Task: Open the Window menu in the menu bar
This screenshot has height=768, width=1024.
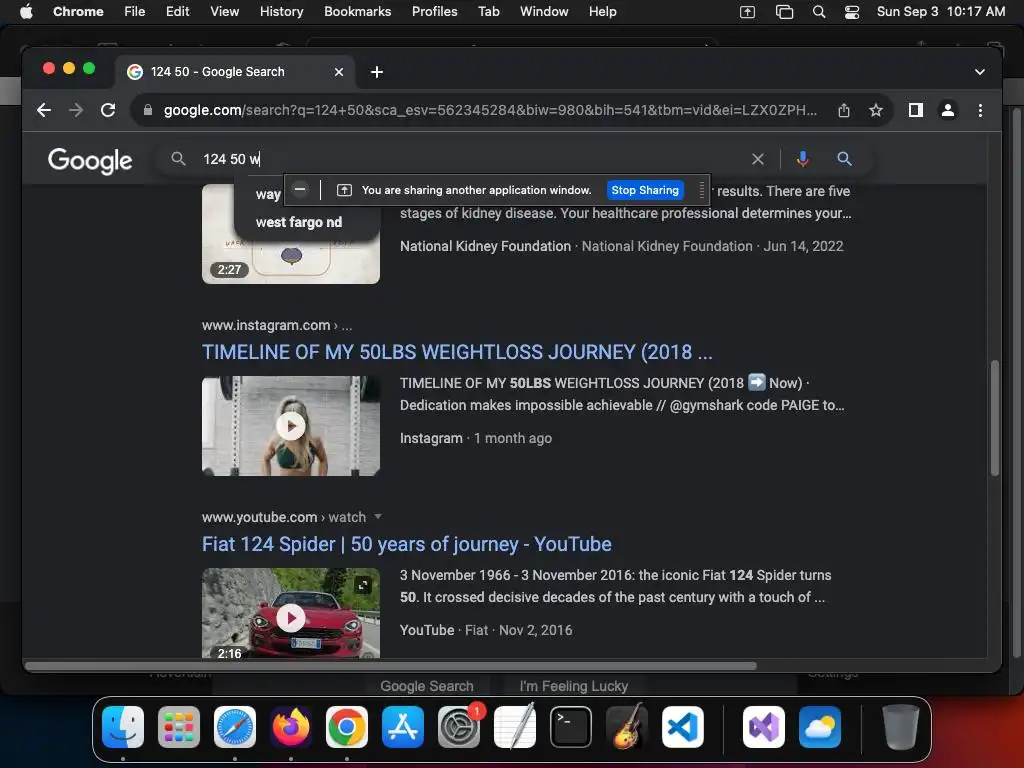Action: click(544, 11)
